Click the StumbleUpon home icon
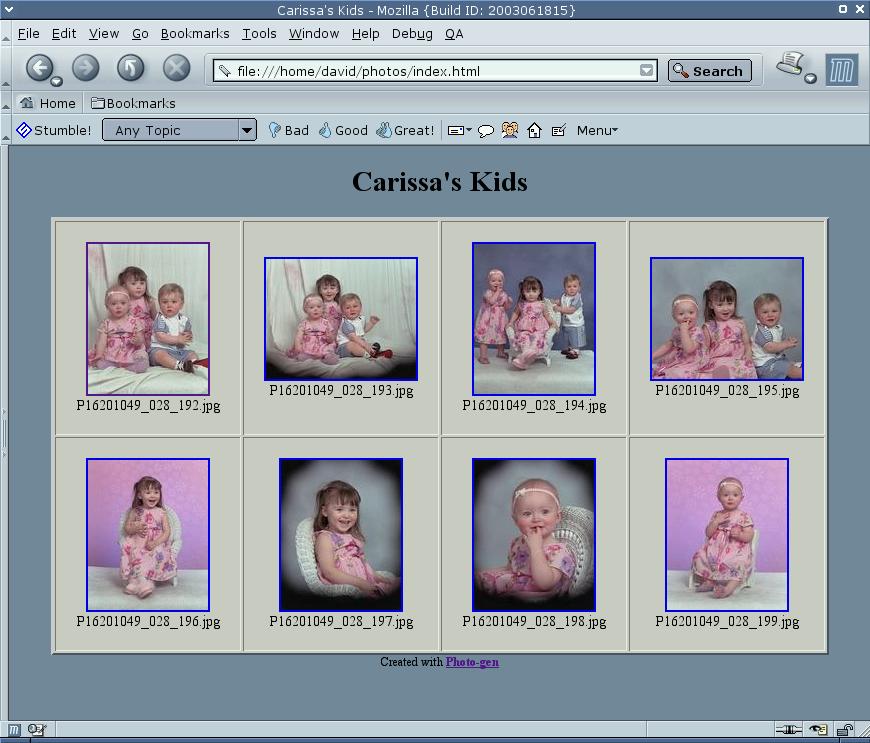870x743 pixels. tap(534, 130)
